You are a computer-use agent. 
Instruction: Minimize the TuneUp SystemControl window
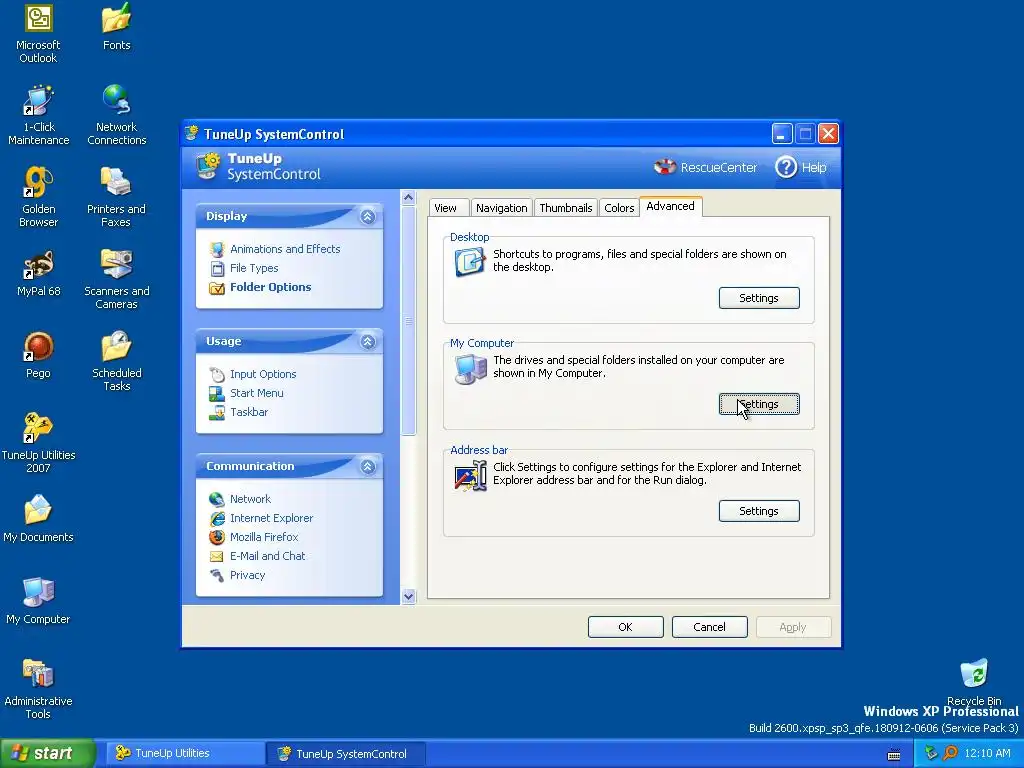tap(782, 134)
